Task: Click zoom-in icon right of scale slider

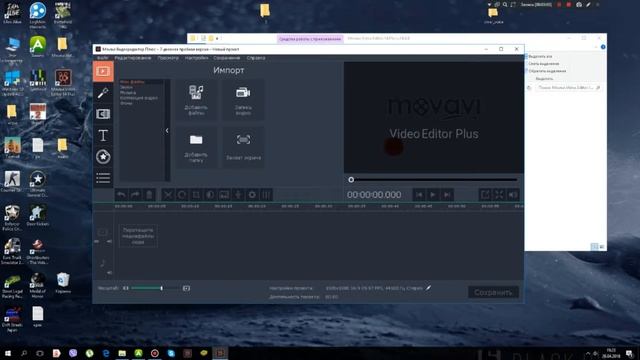Action: 186,288
